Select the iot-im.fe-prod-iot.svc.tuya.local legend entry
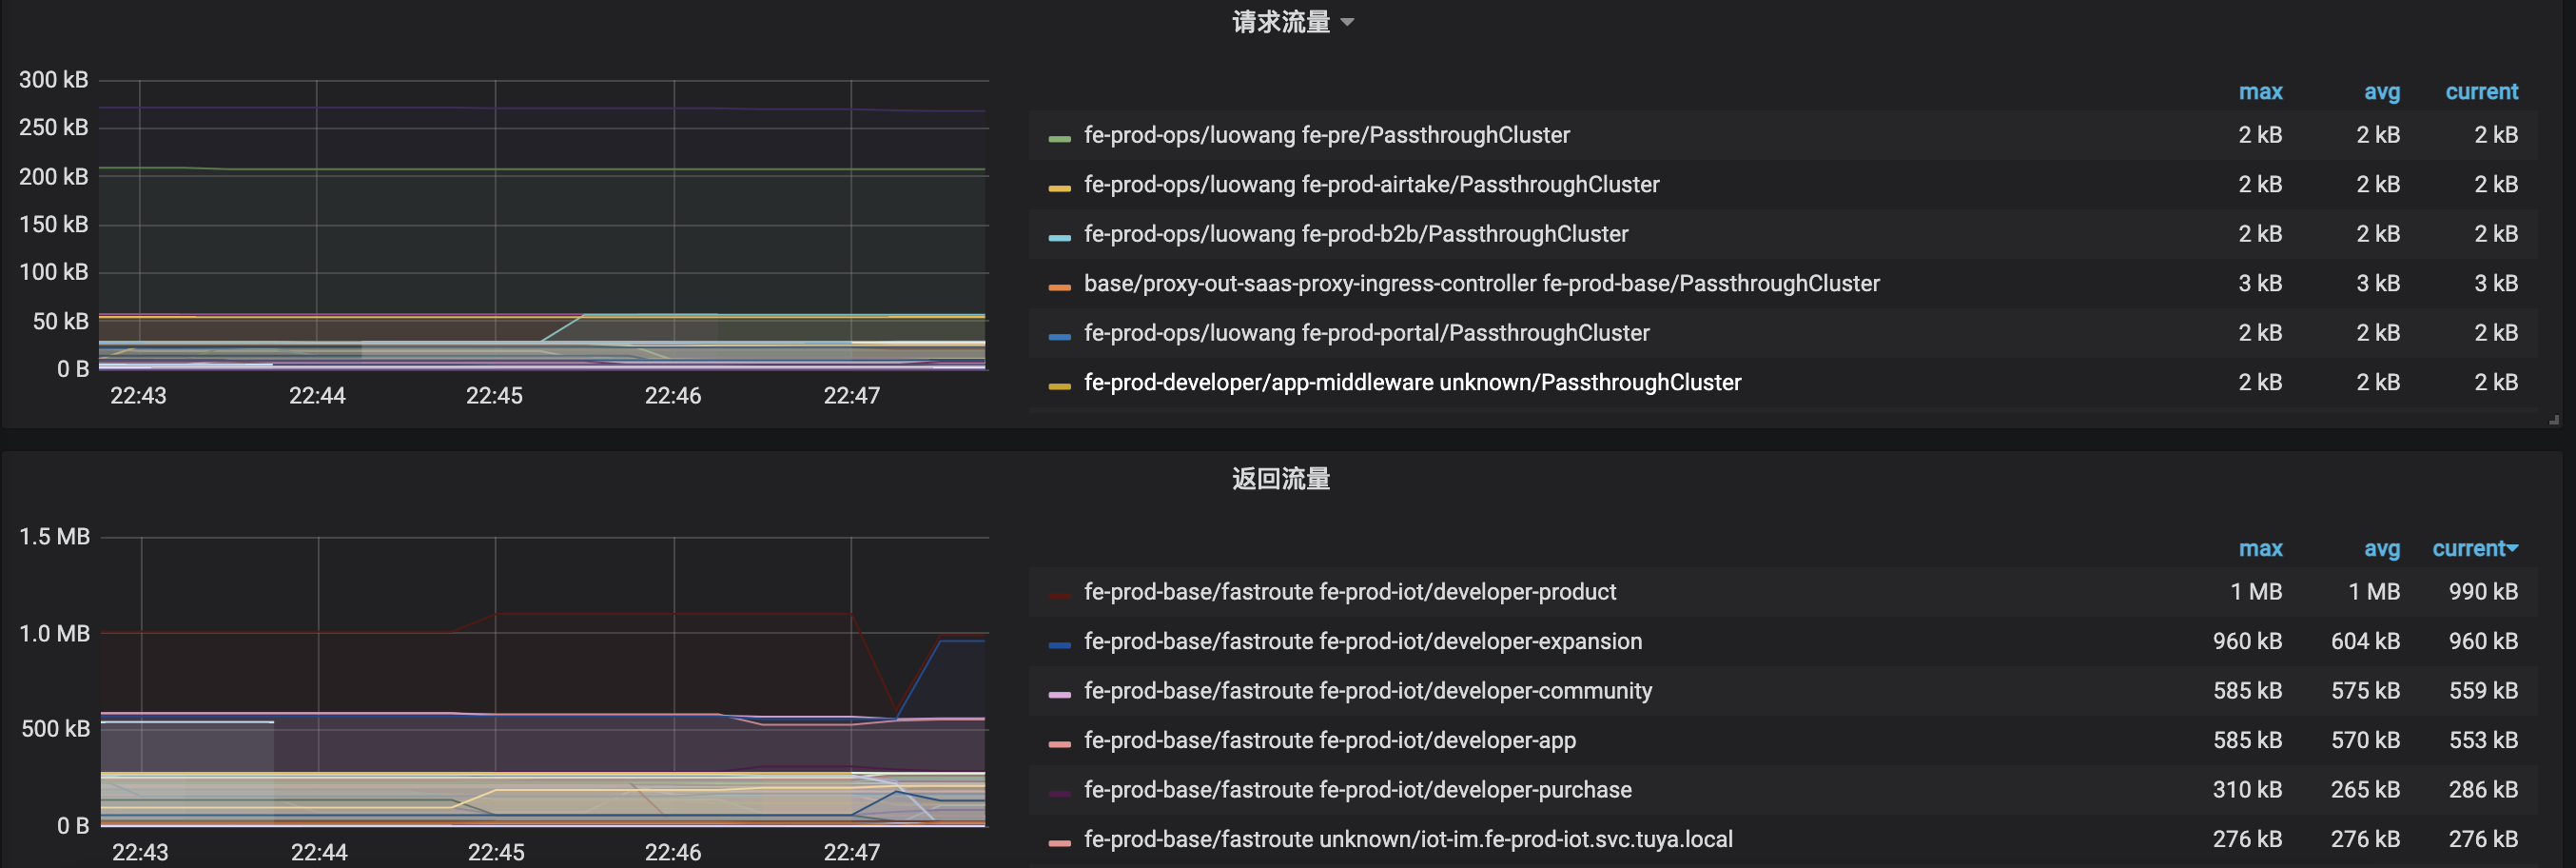The height and width of the screenshot is (868, 2576). point(1408,840)
